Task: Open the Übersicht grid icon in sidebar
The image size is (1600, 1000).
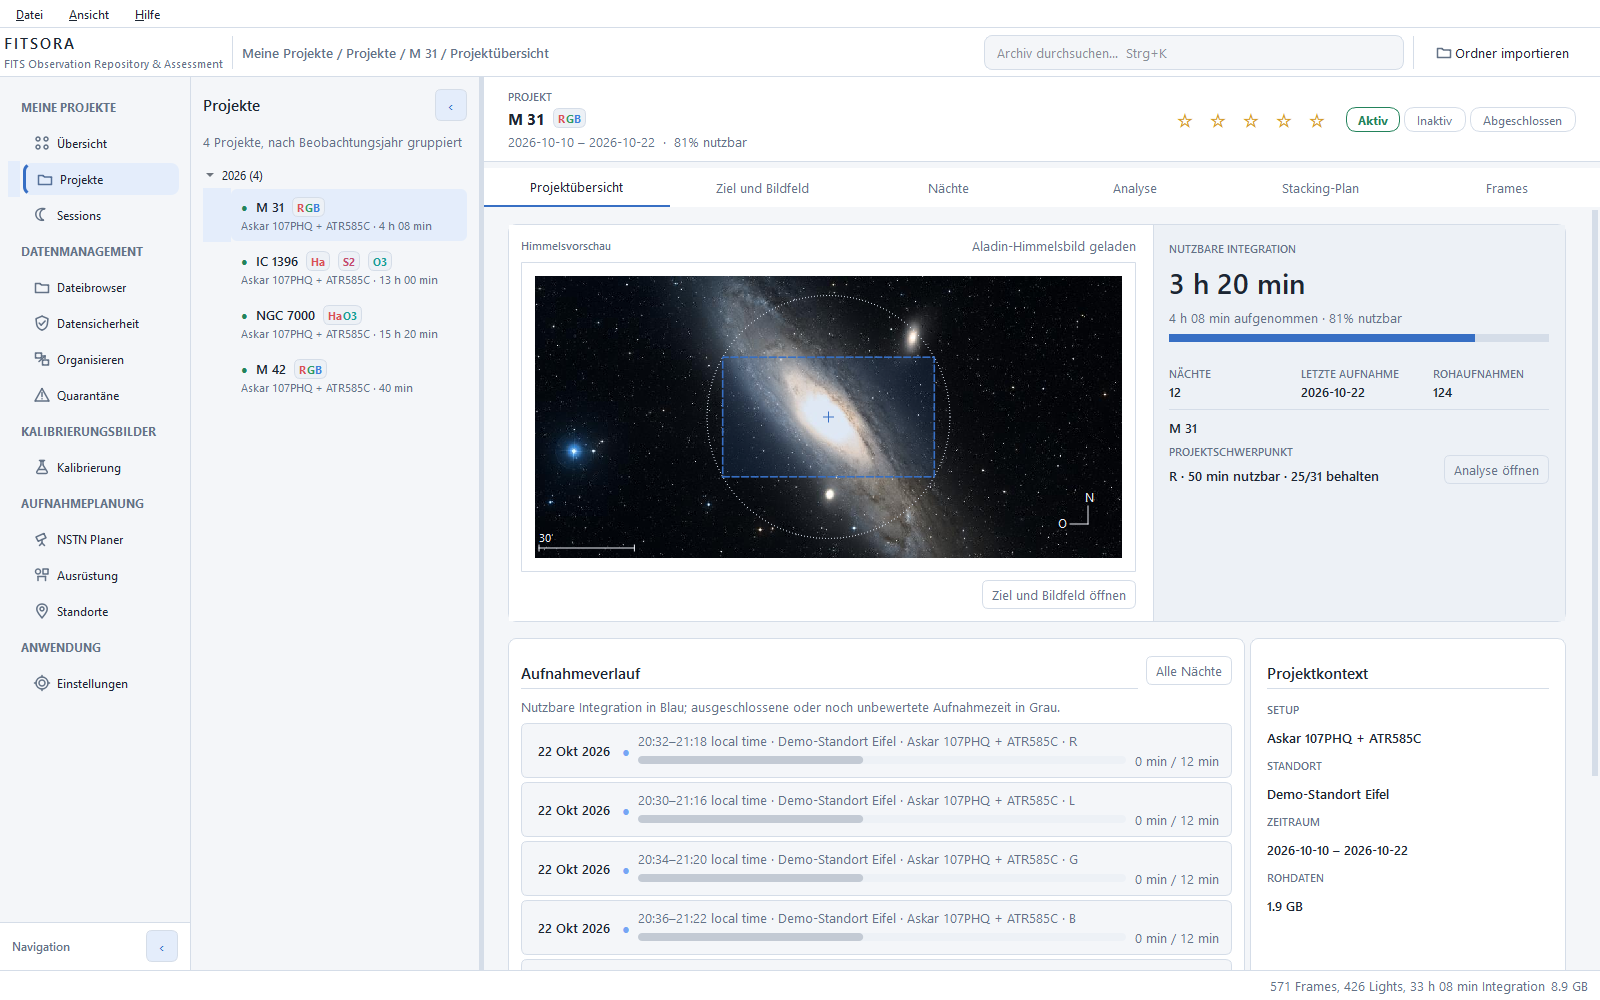Action: click(42, 143)
